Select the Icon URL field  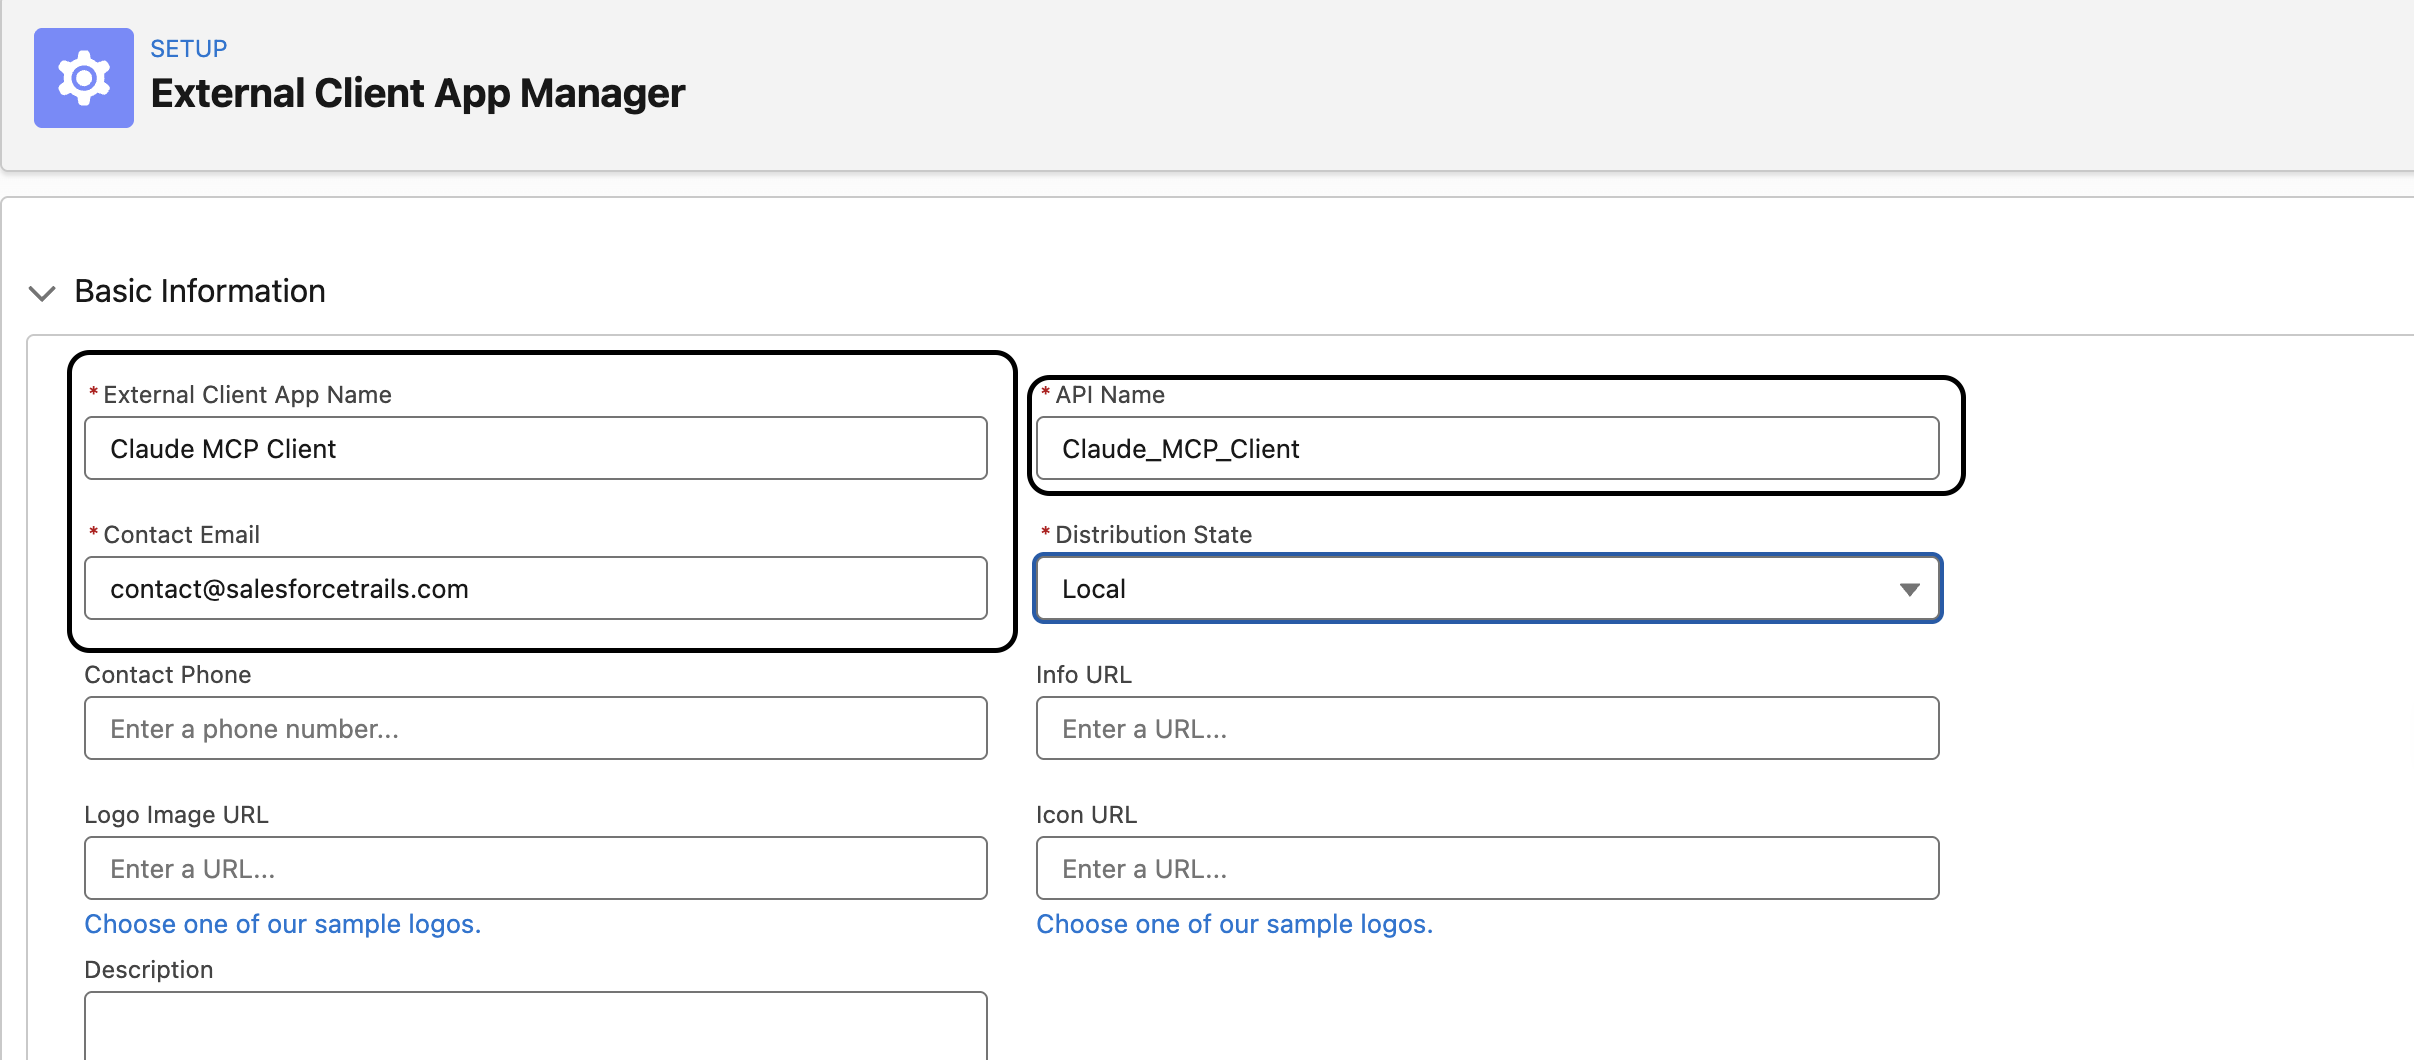(1487, 868)
